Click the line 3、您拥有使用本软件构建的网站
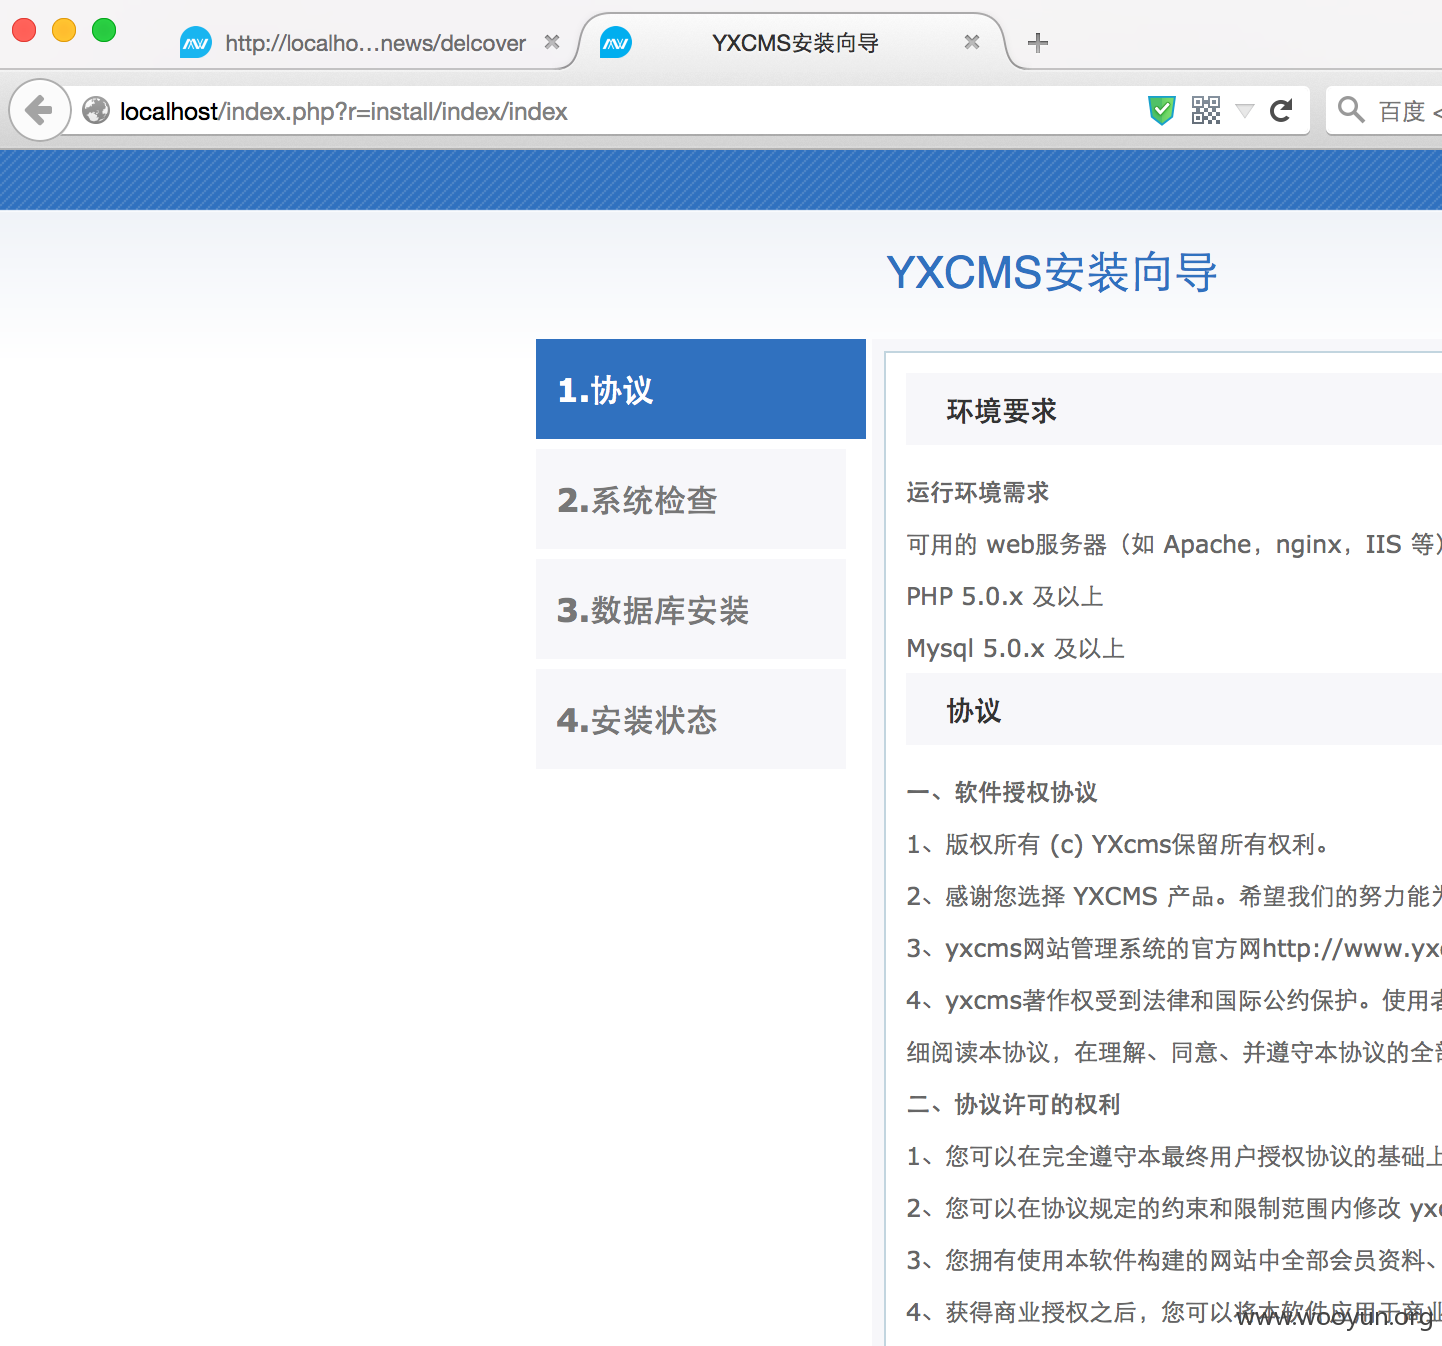The height and width of the screenshot is (1346, 1442). 1174,1260
